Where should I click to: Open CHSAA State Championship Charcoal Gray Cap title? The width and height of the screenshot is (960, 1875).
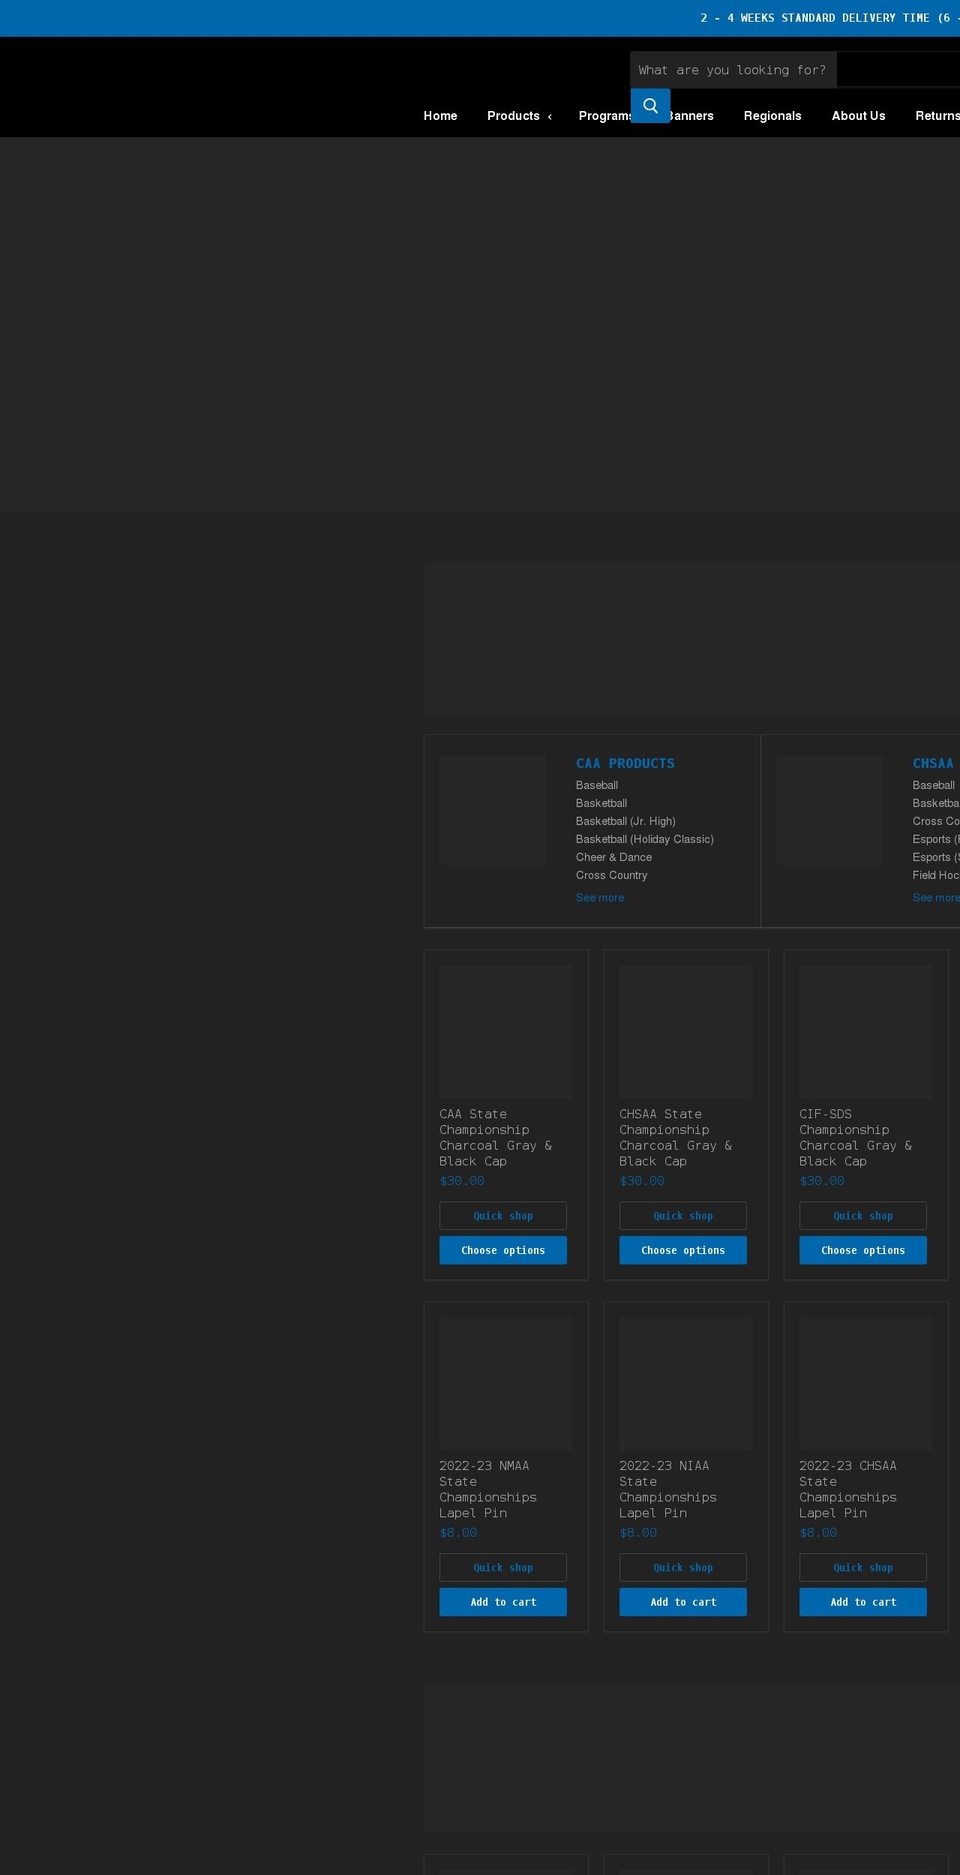point(676,1138)
